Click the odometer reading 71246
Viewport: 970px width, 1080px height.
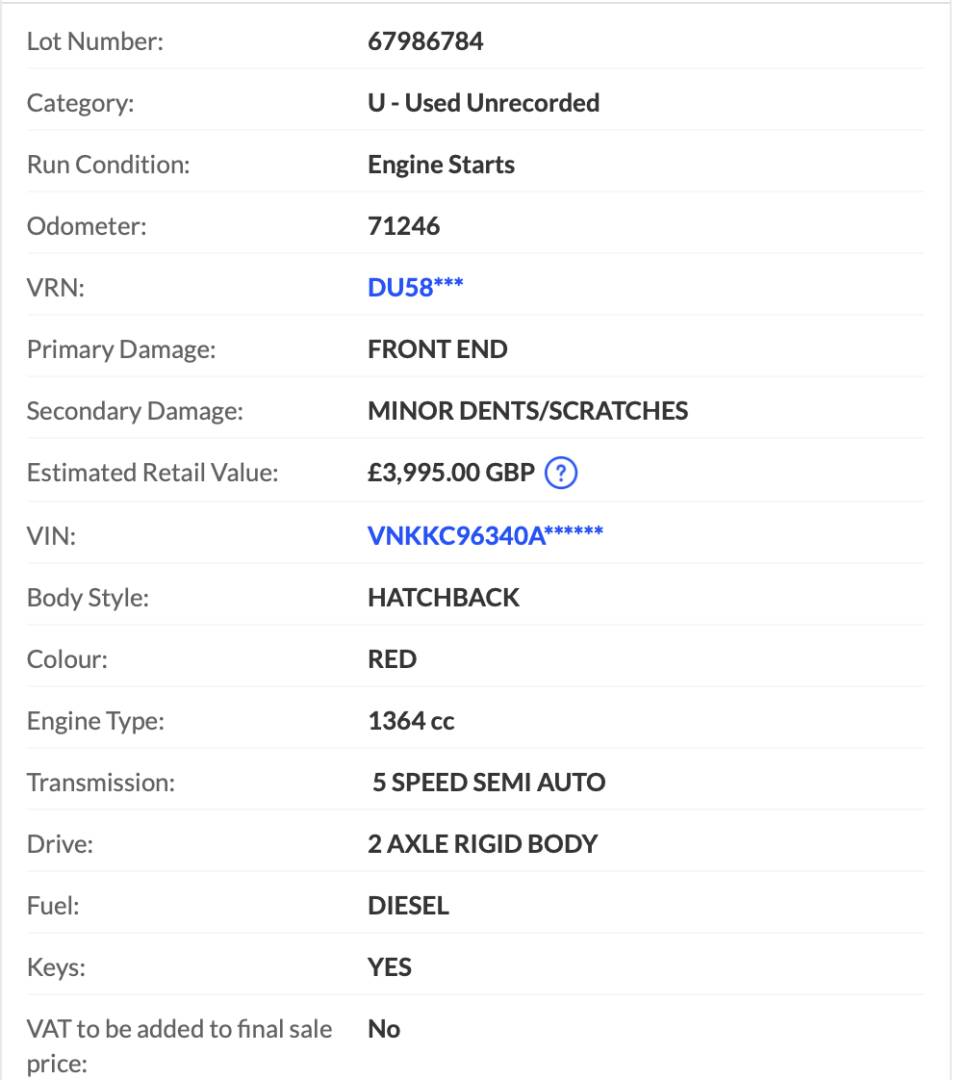(403, 226)
